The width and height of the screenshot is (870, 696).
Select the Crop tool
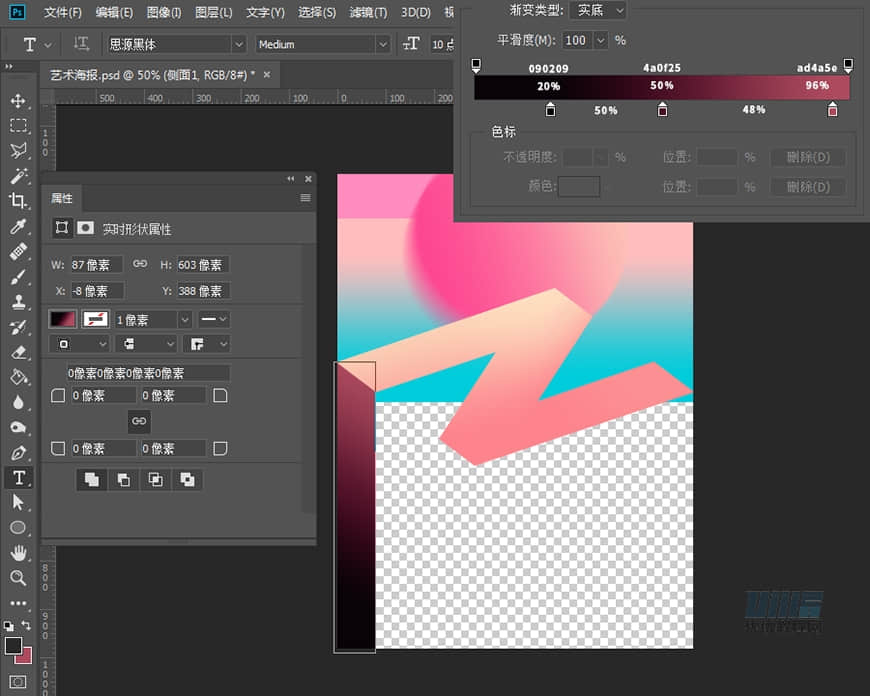click(x=18, y=201)
